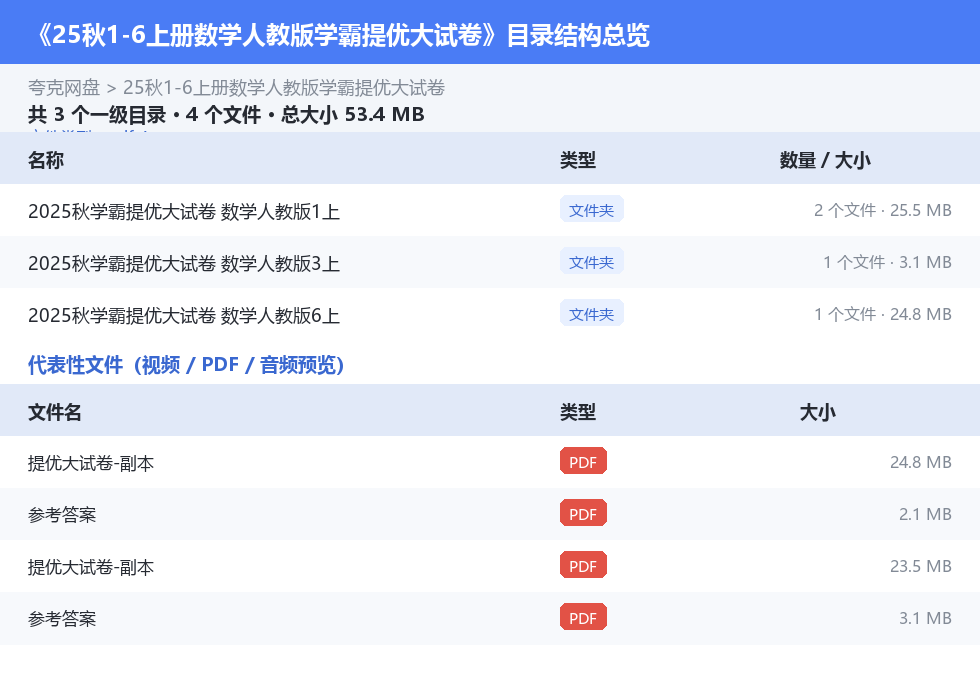The width and height of the screenshot is (980, 676).
Task: Open 参考答案 file sized 2.1 MB
Action: pyautogui.click(x=62, y=515)
